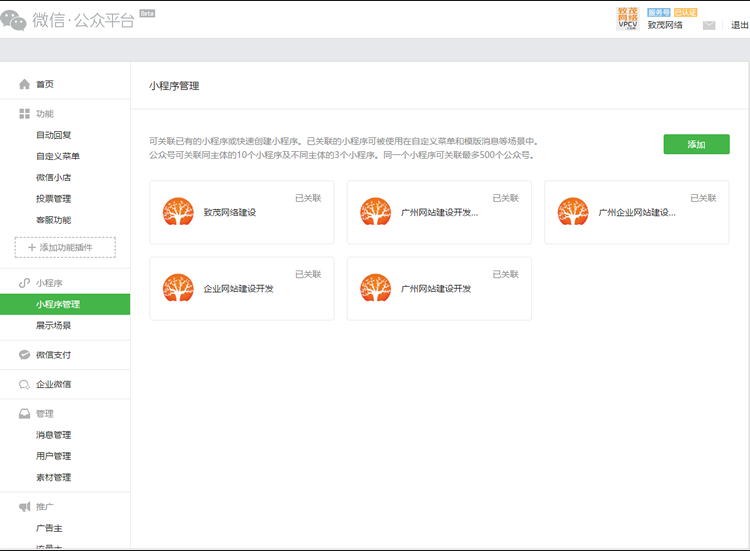750x551 pixels.
Task: Open the mail envelope icon in header
Action: 709,25
